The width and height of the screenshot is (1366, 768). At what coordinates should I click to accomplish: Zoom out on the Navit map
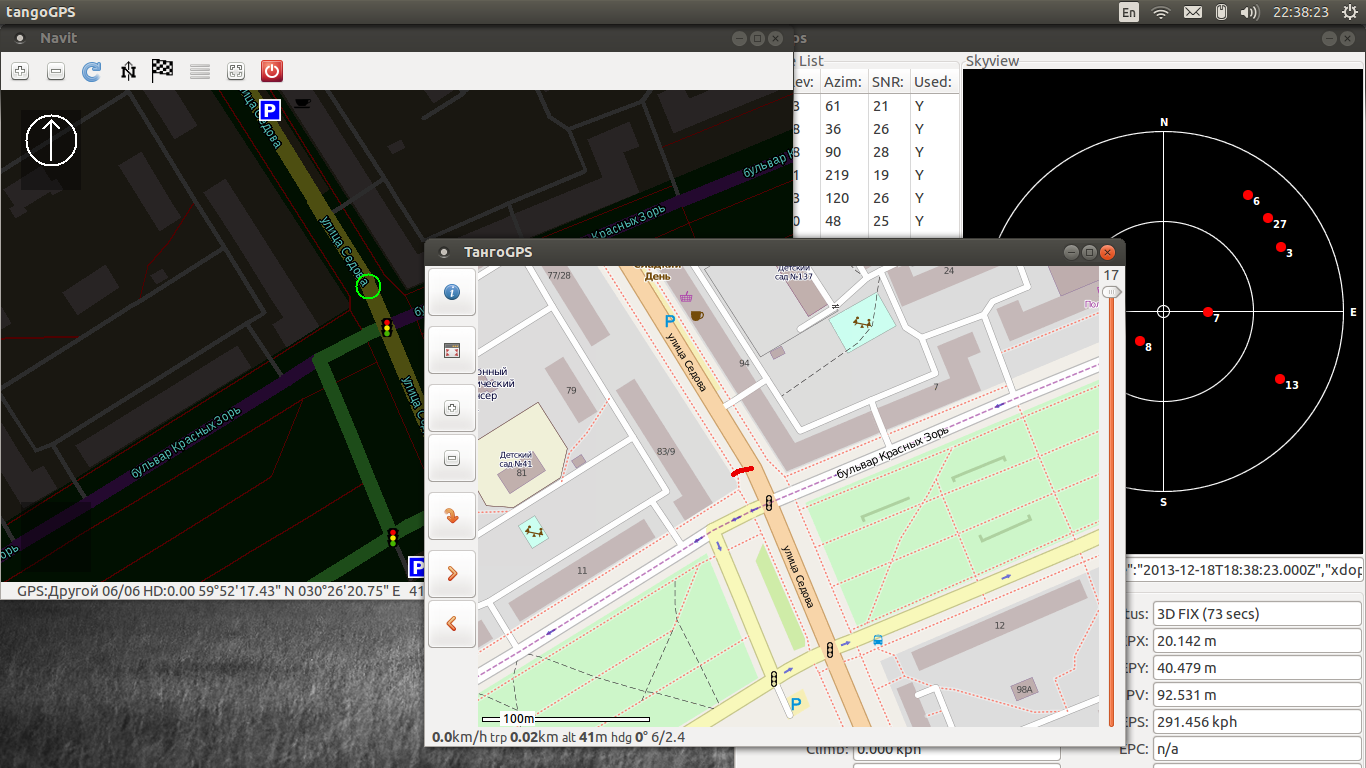(x=56, y=71)
